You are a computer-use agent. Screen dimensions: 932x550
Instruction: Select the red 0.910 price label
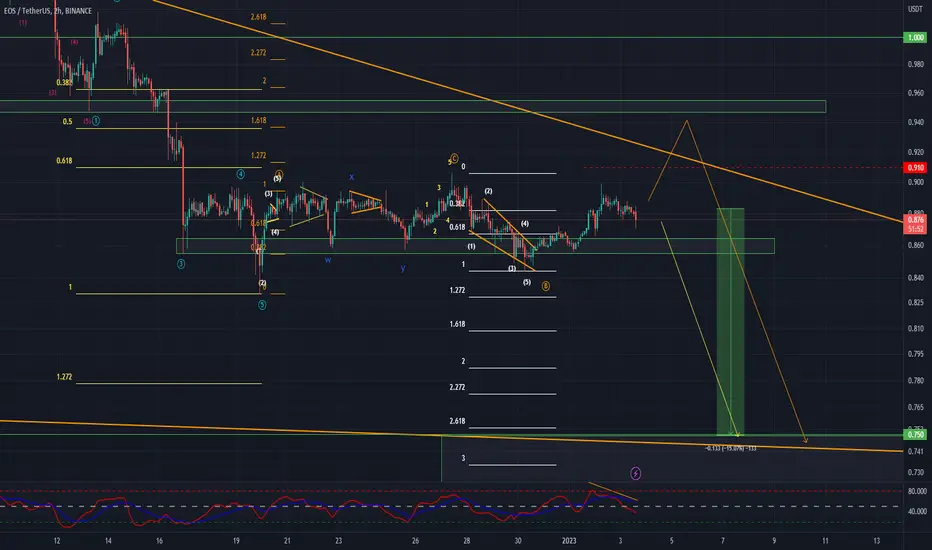[x=915, y=168]
